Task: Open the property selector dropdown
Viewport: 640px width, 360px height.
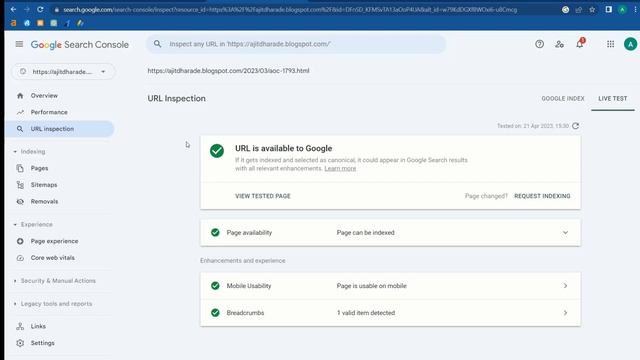Action: [63, 71]
